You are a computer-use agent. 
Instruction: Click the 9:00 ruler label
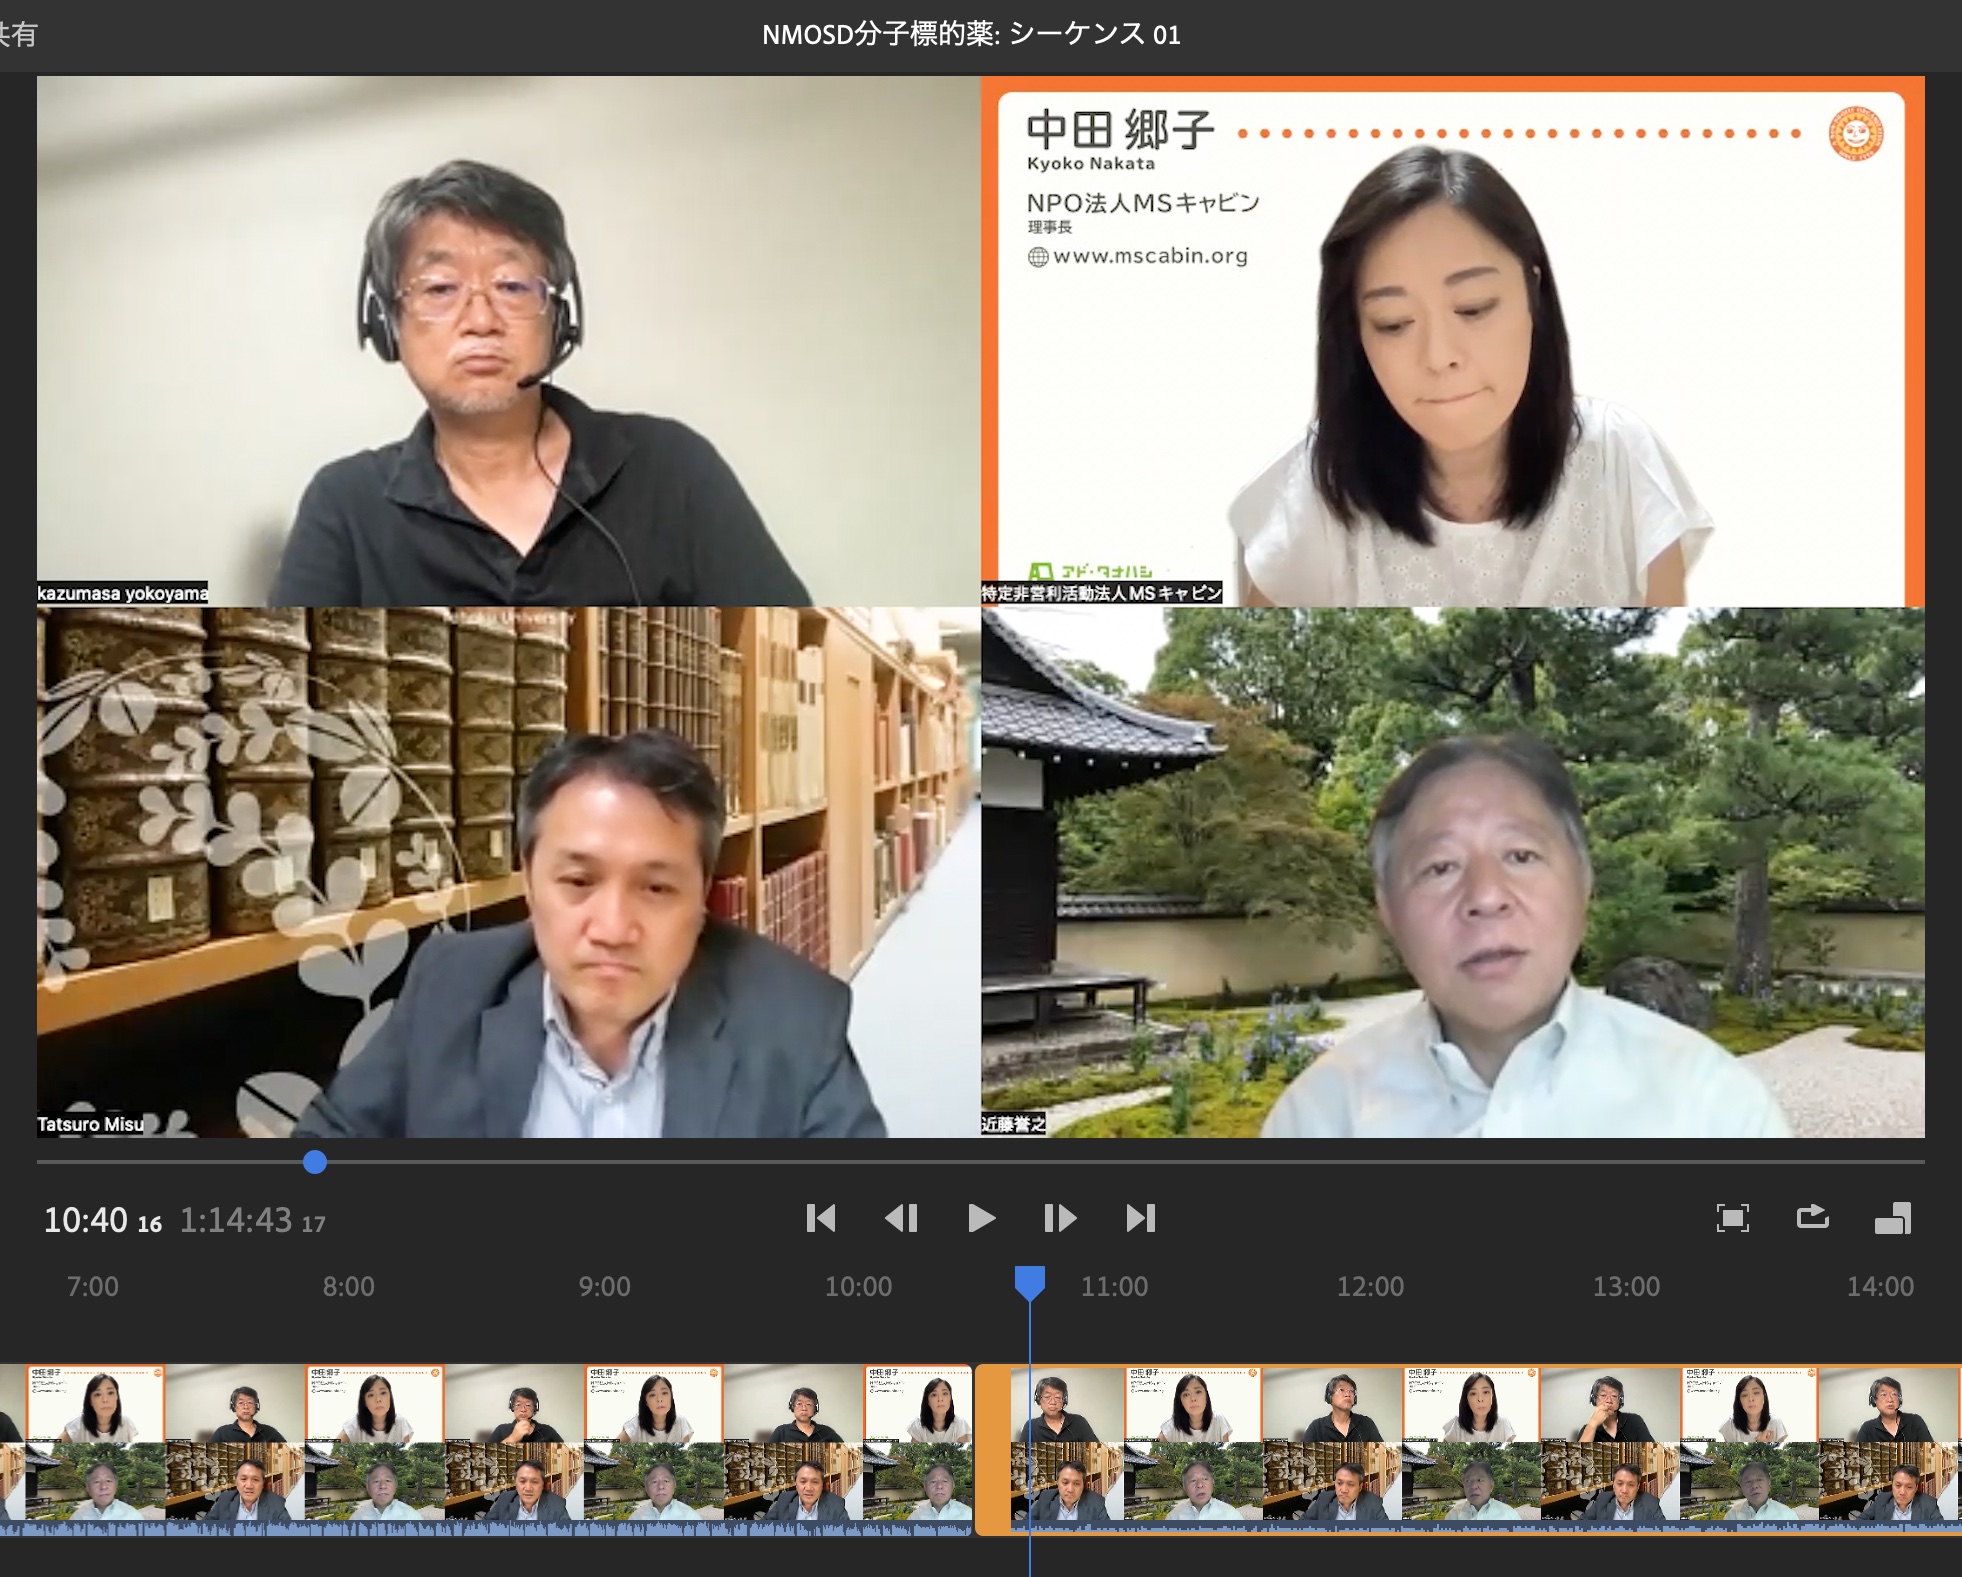[604, 1286]
